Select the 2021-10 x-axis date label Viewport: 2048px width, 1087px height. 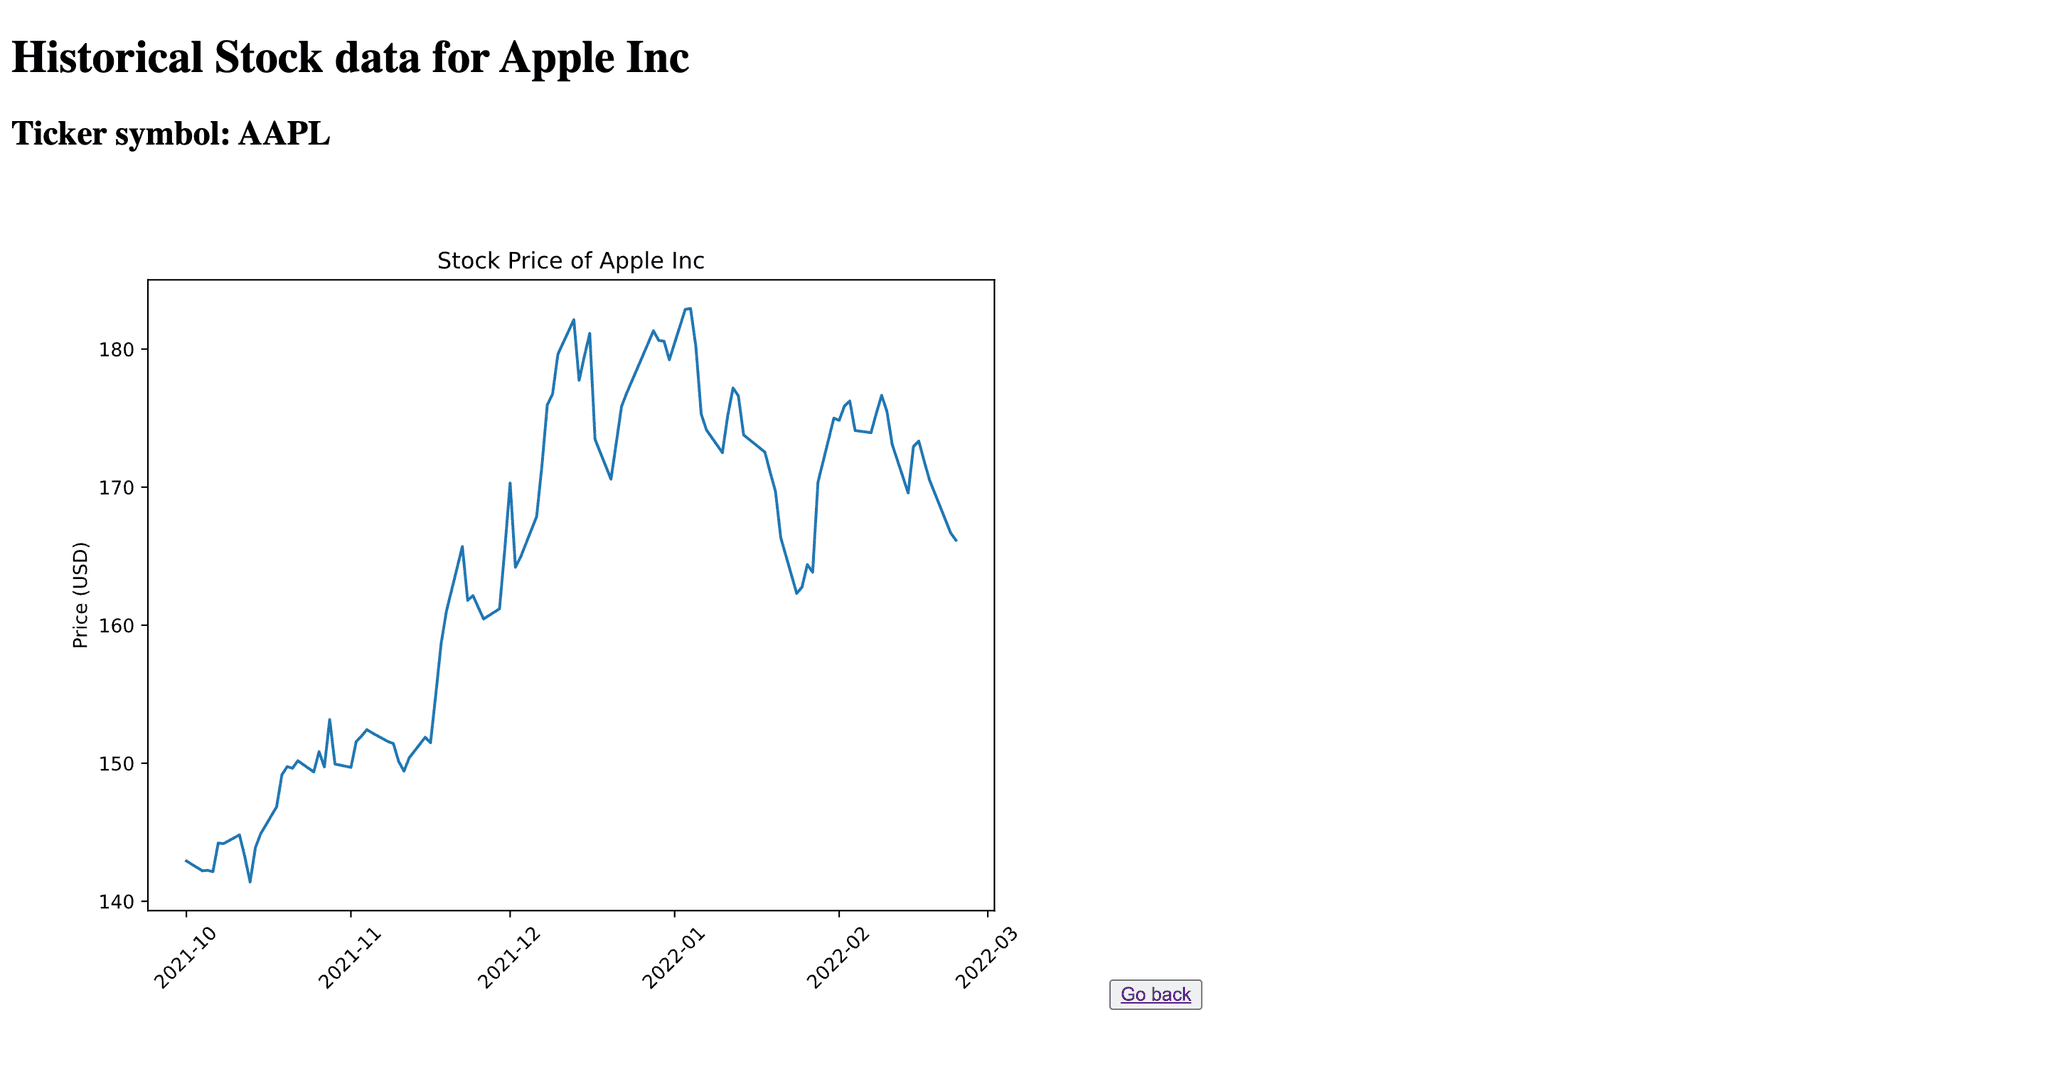point(186,958)
